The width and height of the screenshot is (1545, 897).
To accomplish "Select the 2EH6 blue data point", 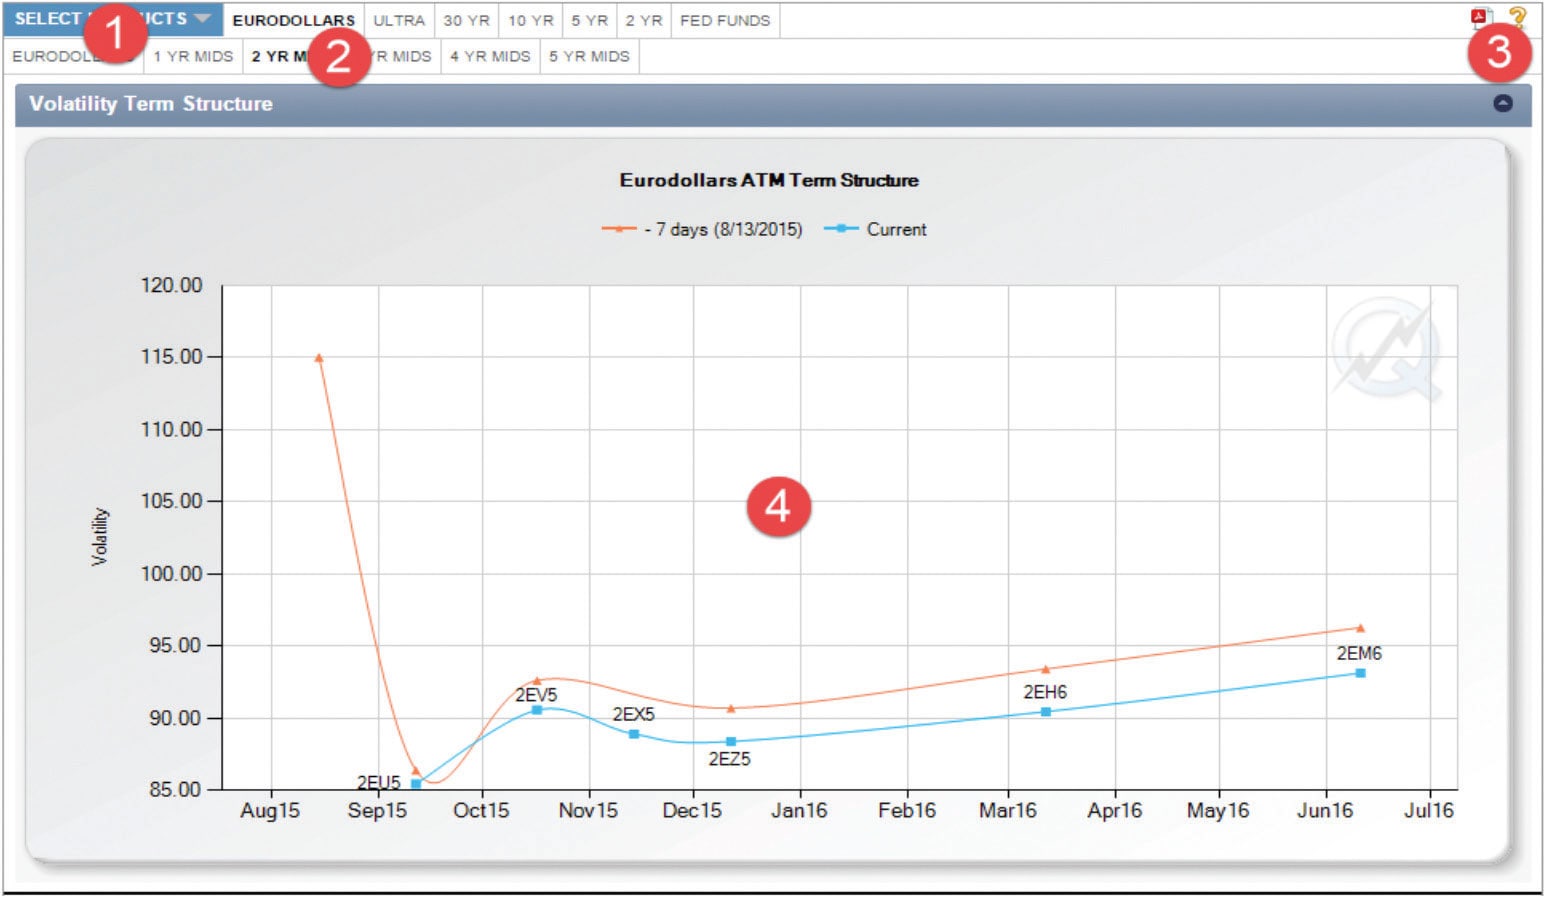I will click(1046, 712).
